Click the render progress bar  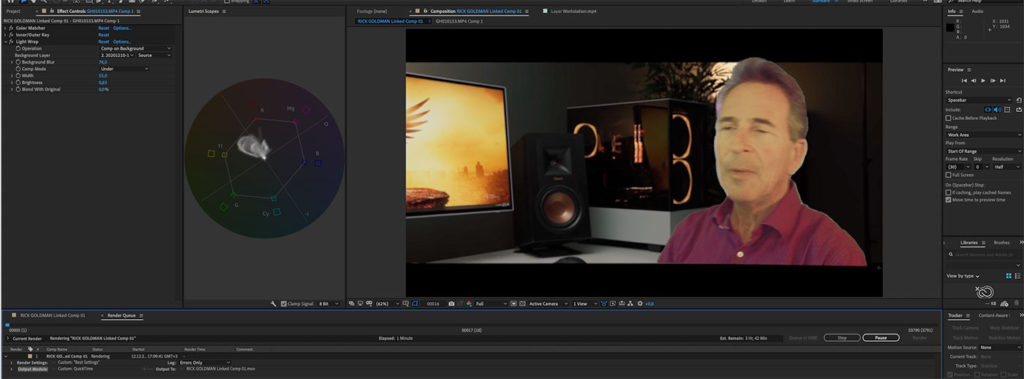click(x=473, y=325)
